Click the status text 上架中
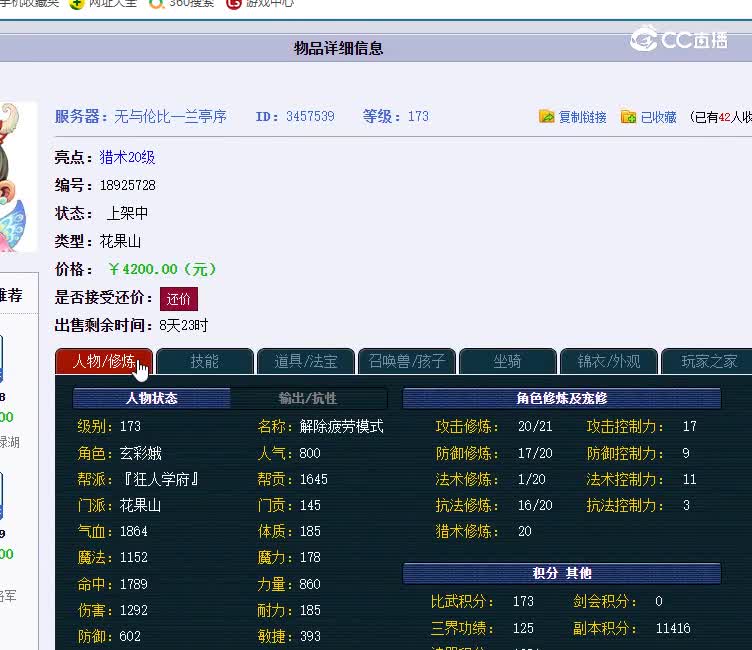This screenshot has height=650, width=752. point(127,213)
